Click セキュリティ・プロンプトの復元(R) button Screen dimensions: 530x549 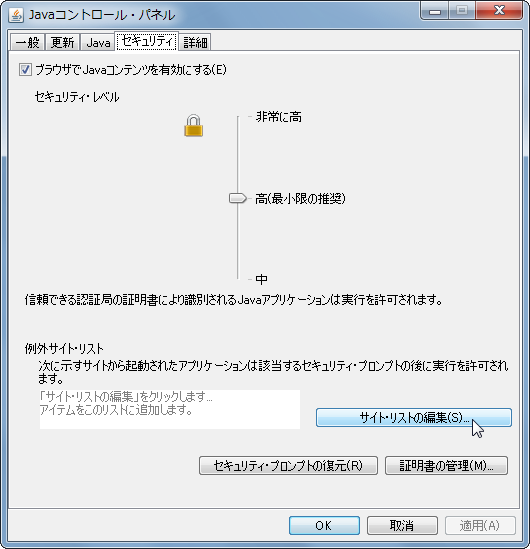[x=288, y=465]
